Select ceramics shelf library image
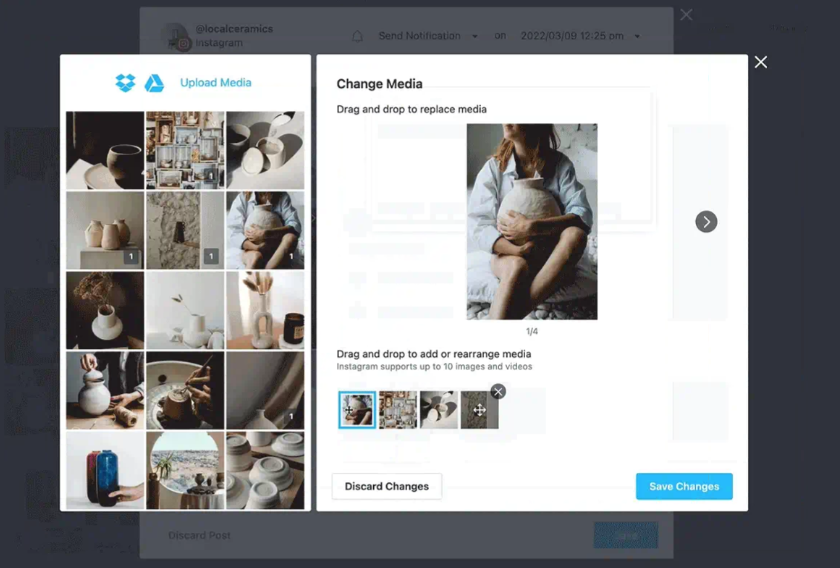 (185, 150)
